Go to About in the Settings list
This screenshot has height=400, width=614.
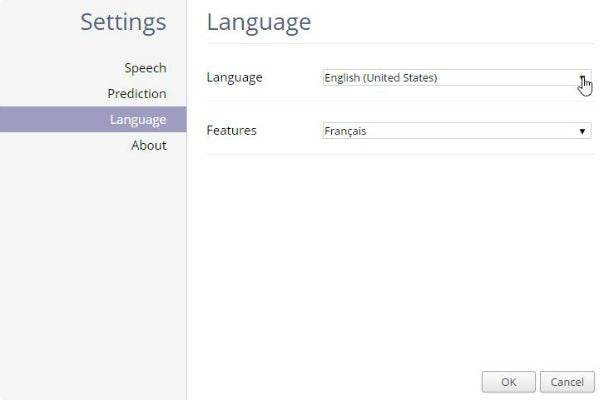point(149,145)
